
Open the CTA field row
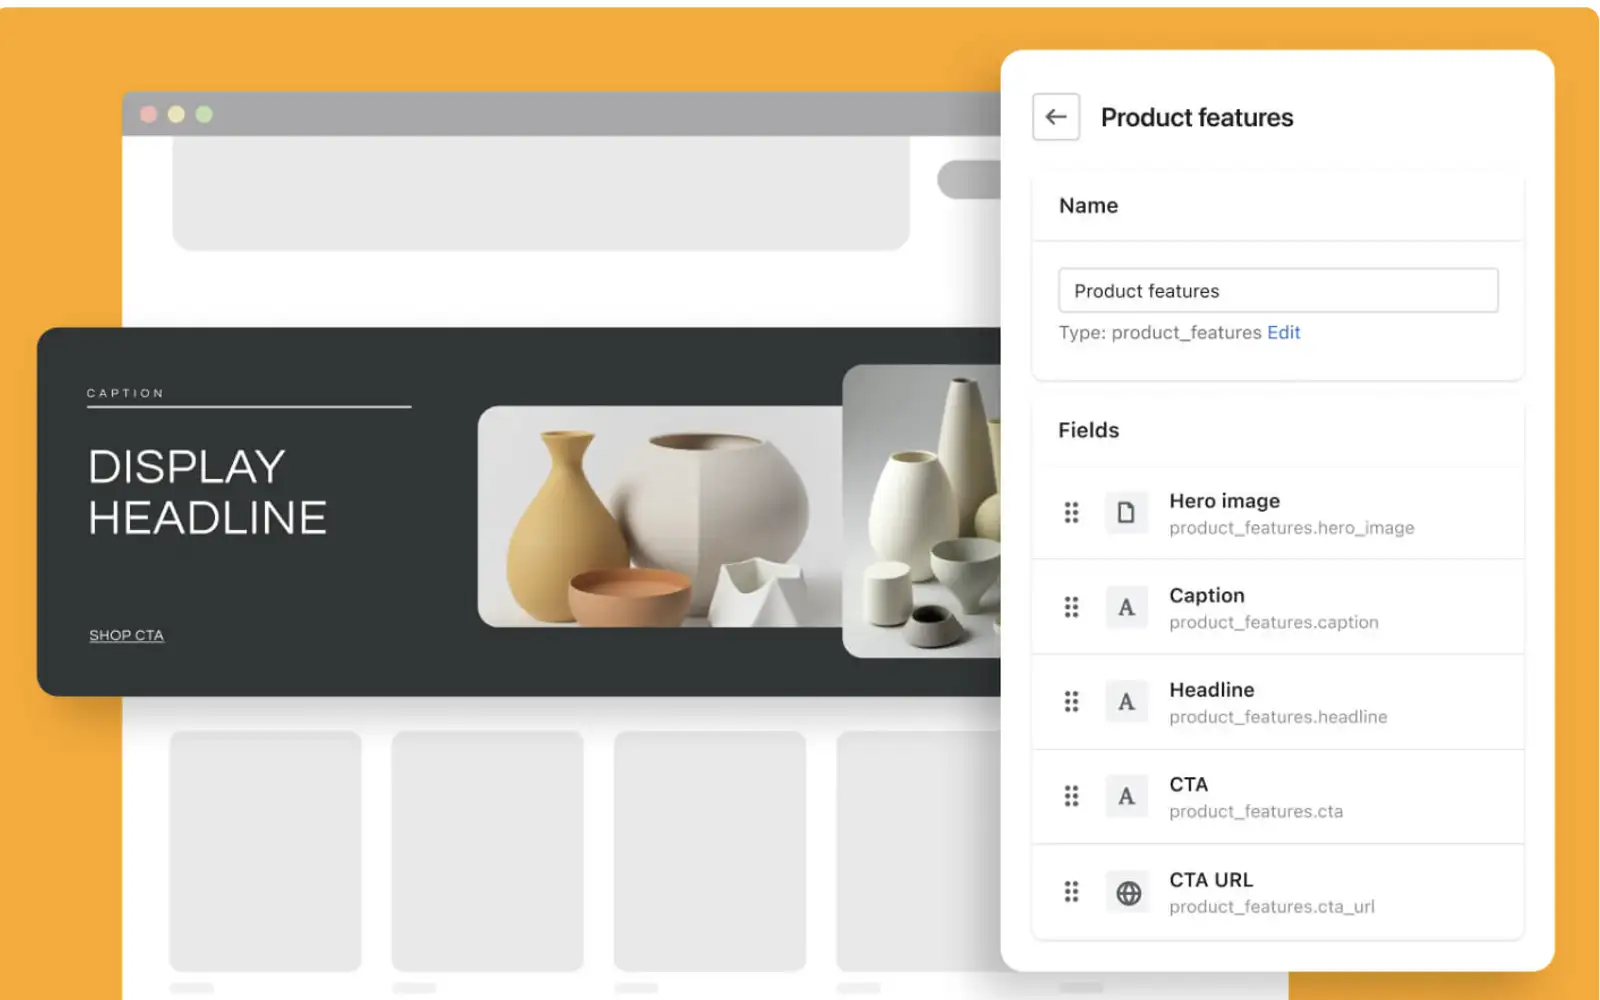[1278, 796]
